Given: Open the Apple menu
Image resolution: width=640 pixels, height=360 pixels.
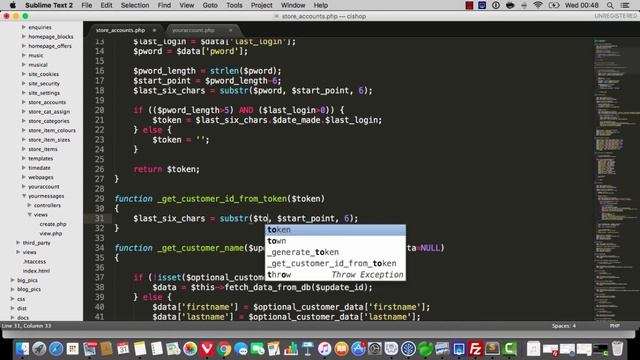Looking at the screenshot, I should click(13, 5).
